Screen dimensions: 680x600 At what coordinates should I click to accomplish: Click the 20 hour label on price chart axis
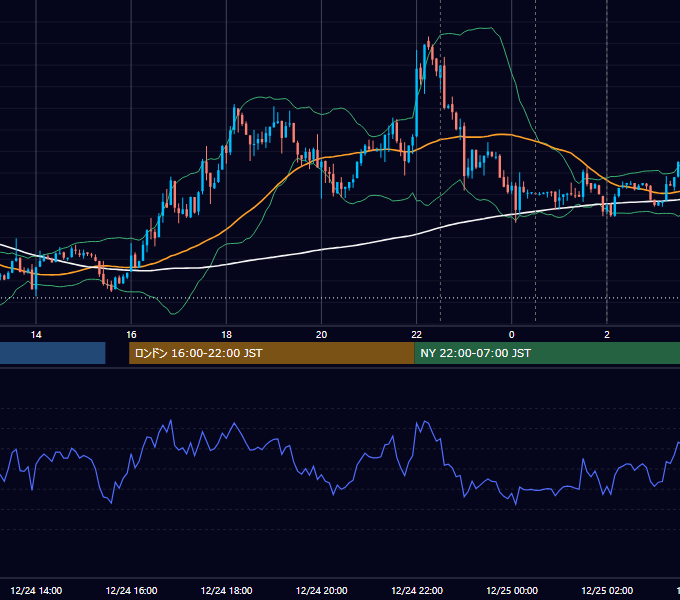coord(321,335)
